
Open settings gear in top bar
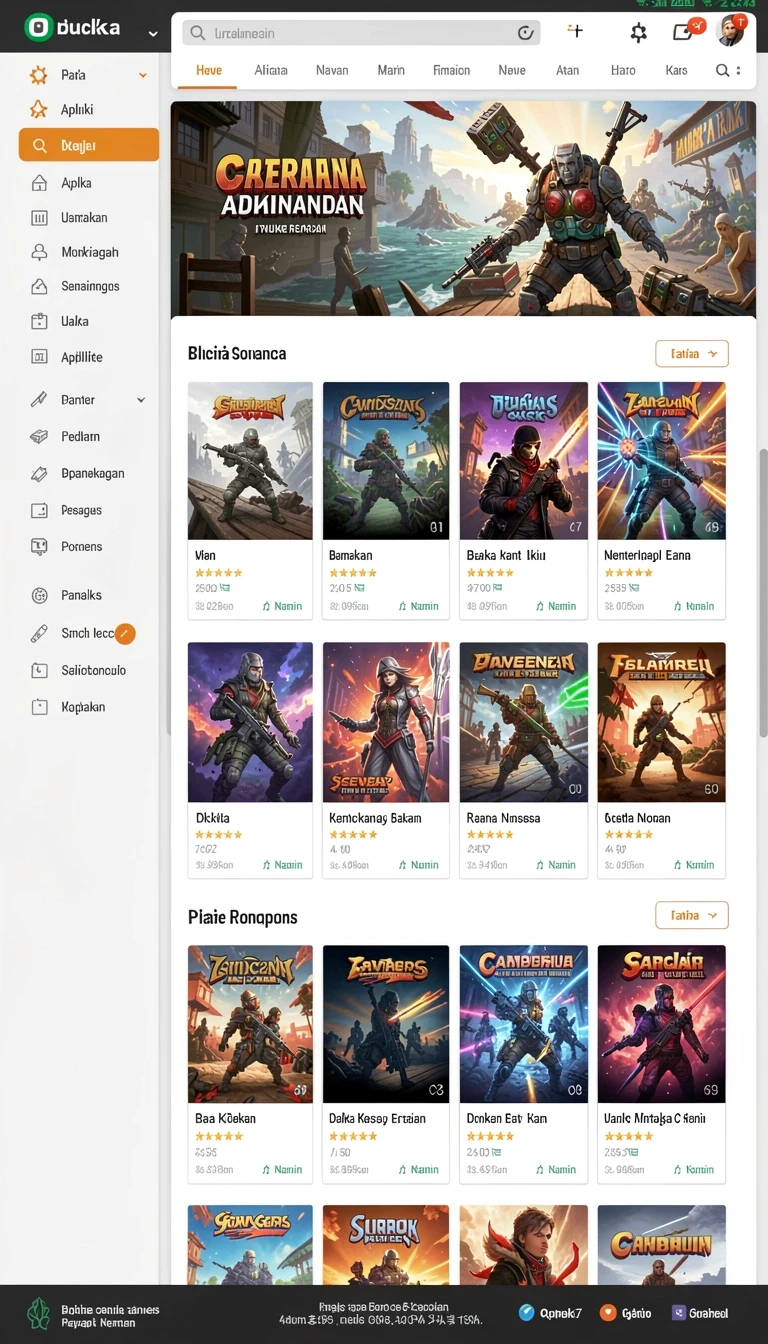coord(638,33)
